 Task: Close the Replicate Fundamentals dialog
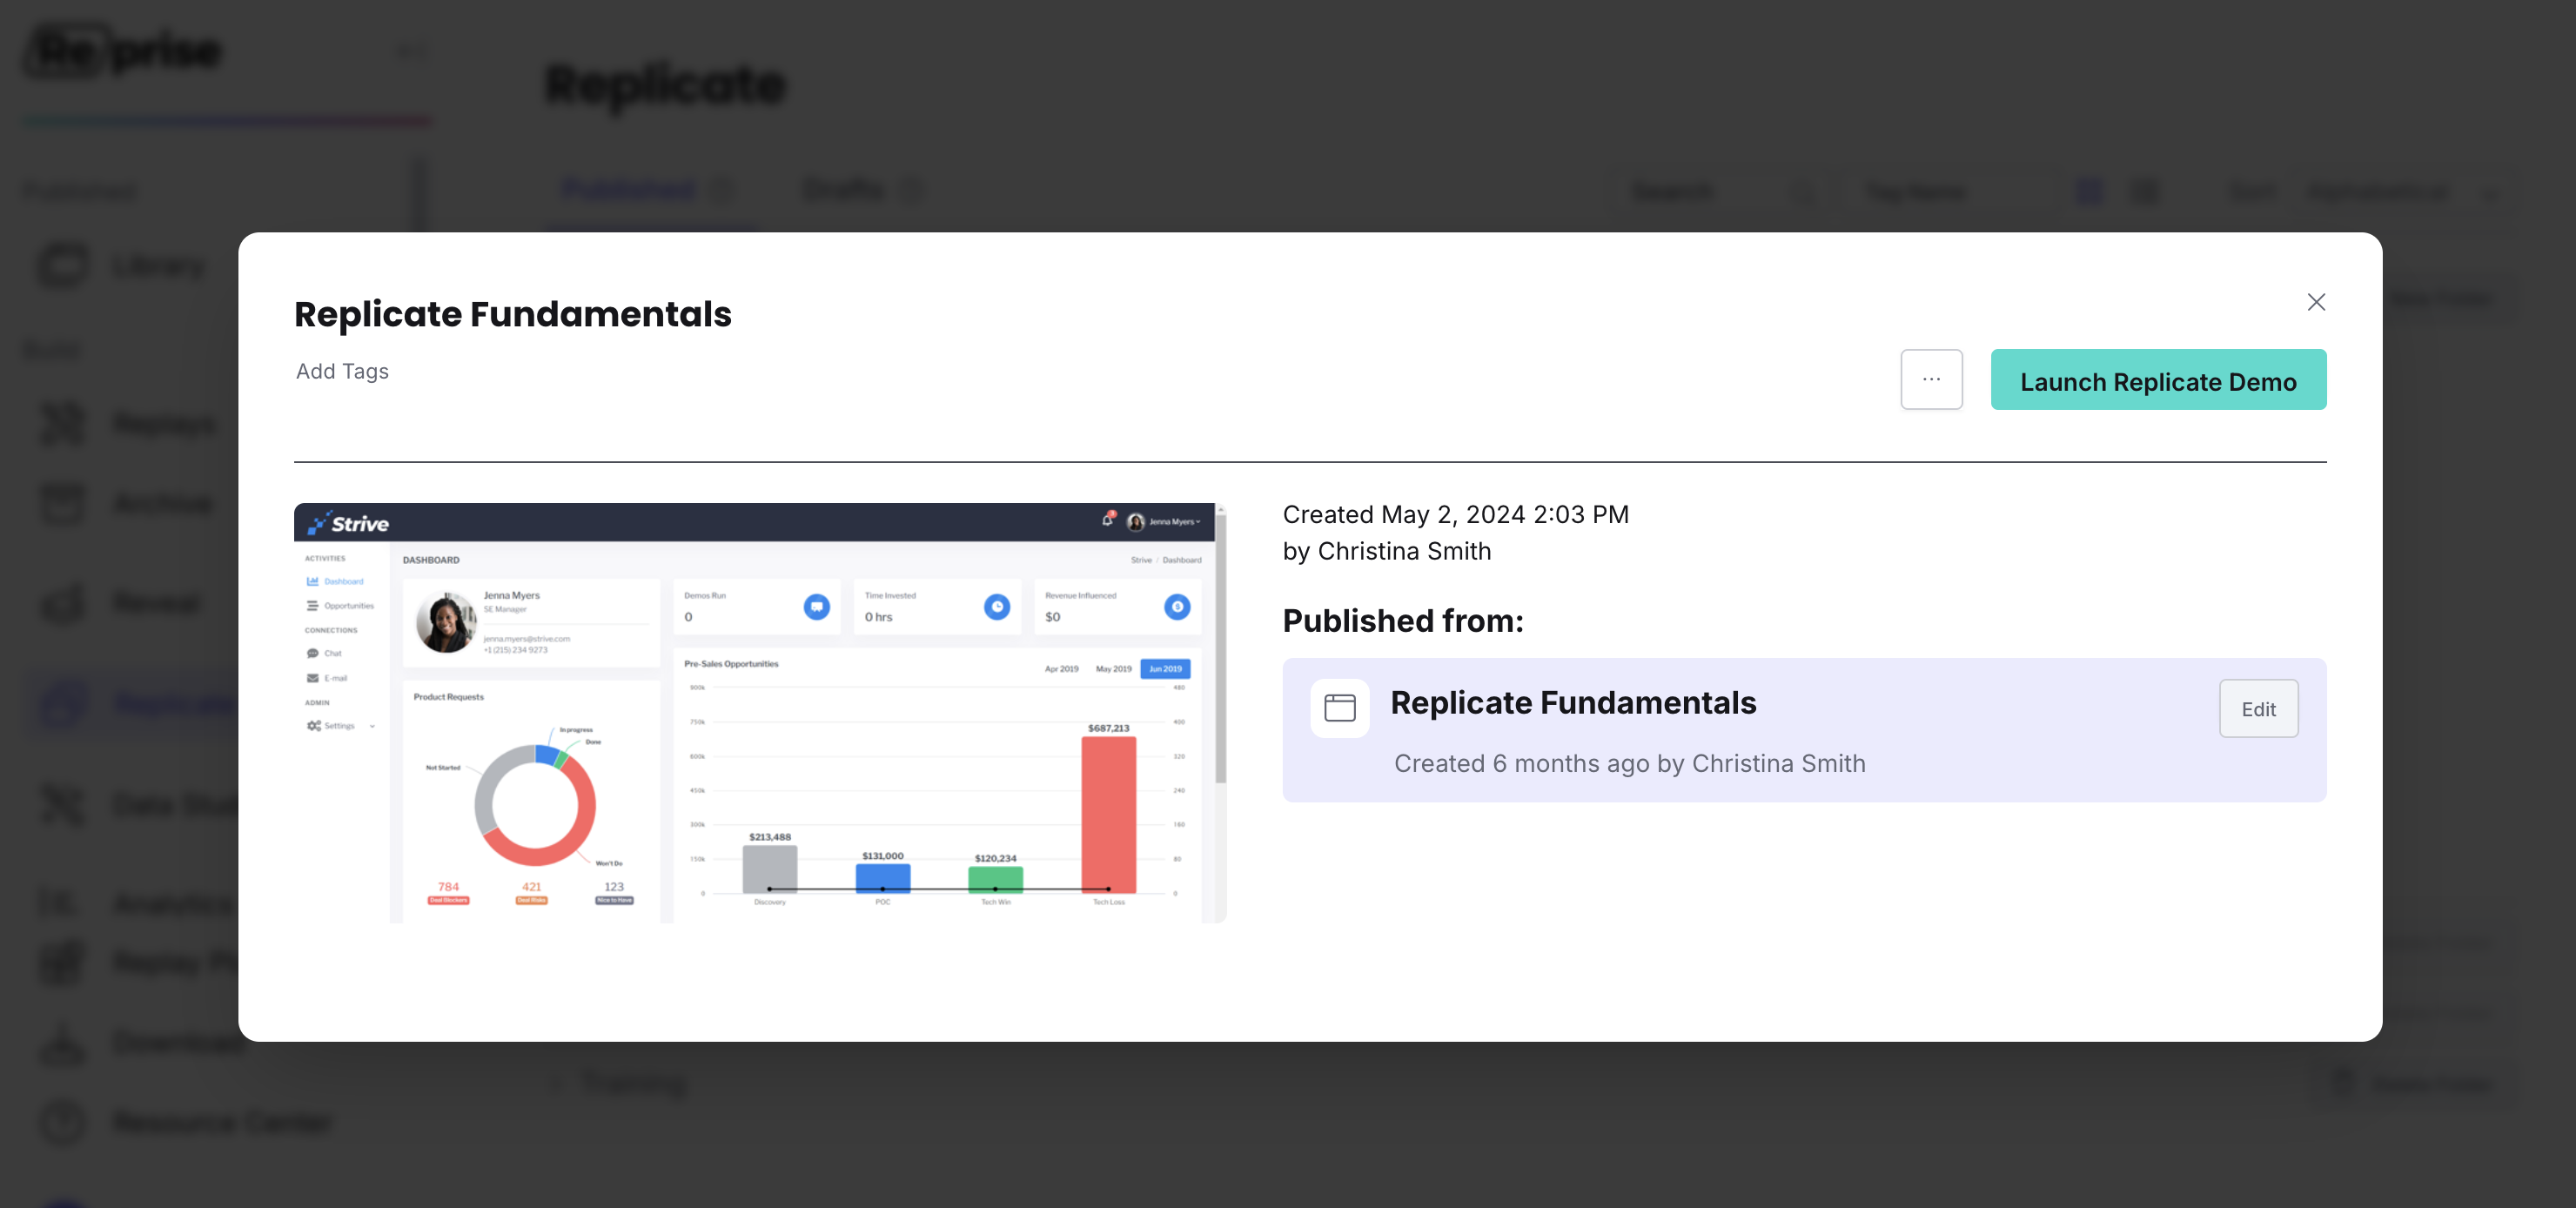pos(2316,302)
